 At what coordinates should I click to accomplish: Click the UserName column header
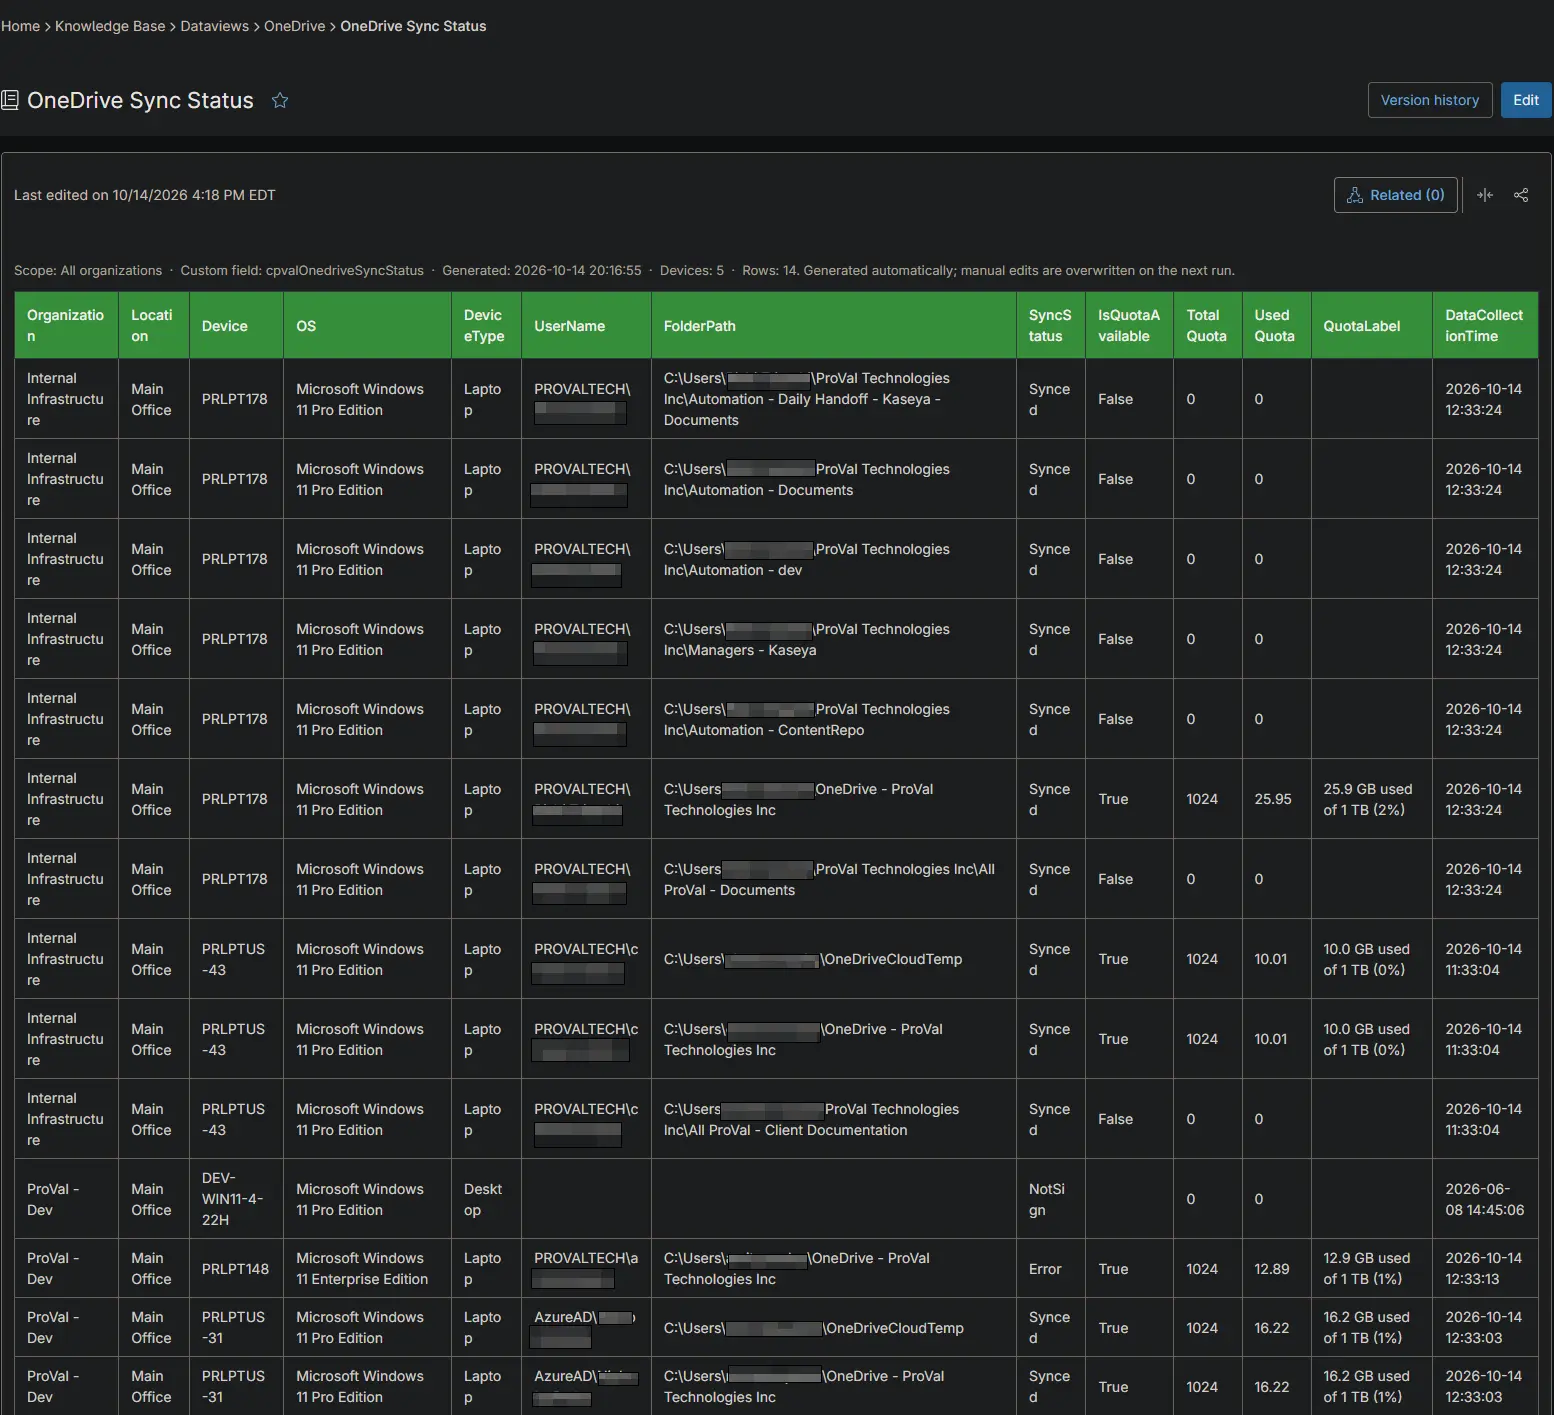(x=586, y=325)
